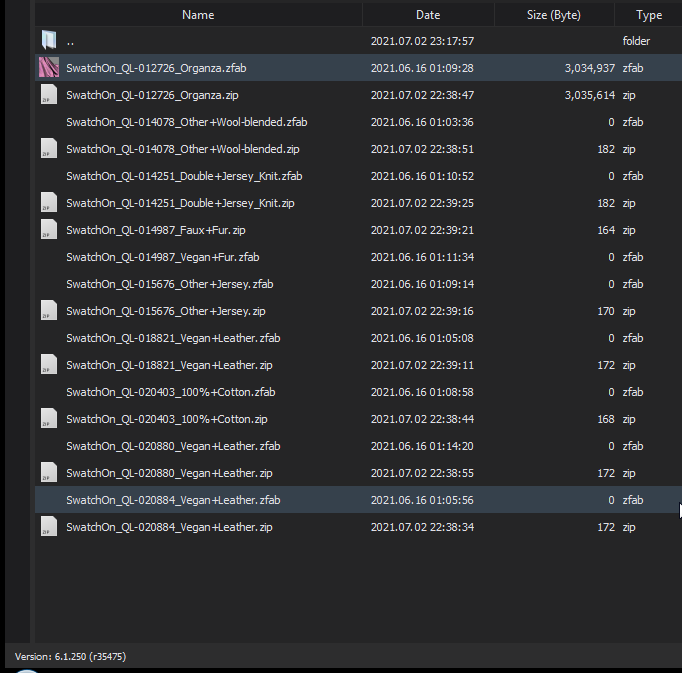Click version text 6.1.250 (r35475)
Screen dimensions: 682x673
[x=90, y=656]
